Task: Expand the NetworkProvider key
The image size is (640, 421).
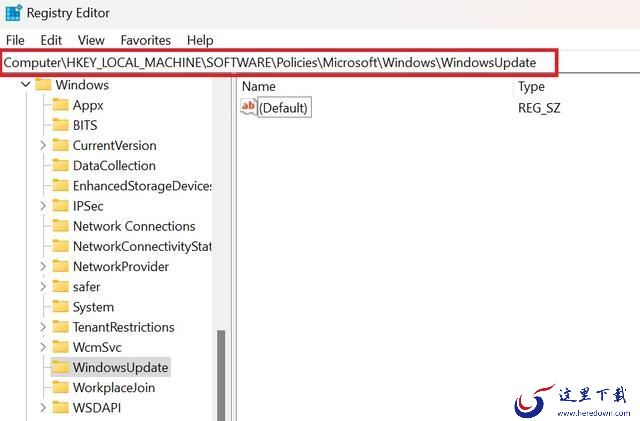Action: pyautogui.click(x=43, y=266)
